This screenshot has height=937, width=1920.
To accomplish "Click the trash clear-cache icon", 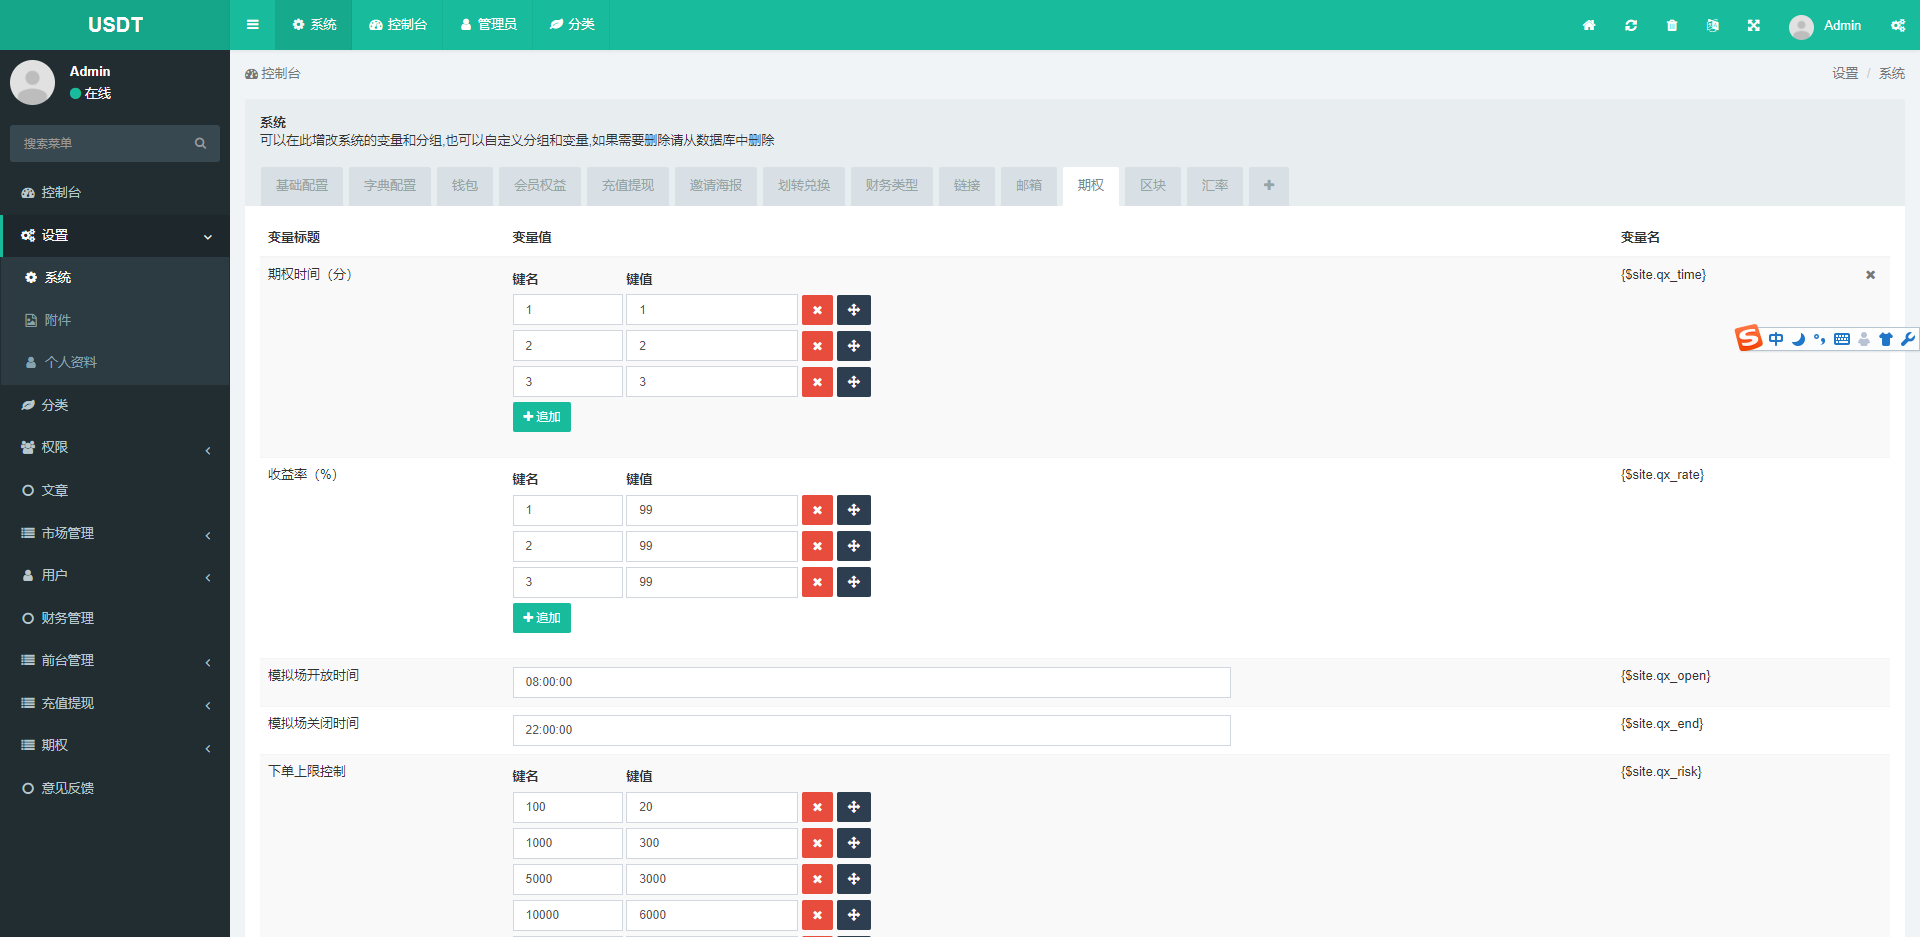I will (x=1672, y=25).
